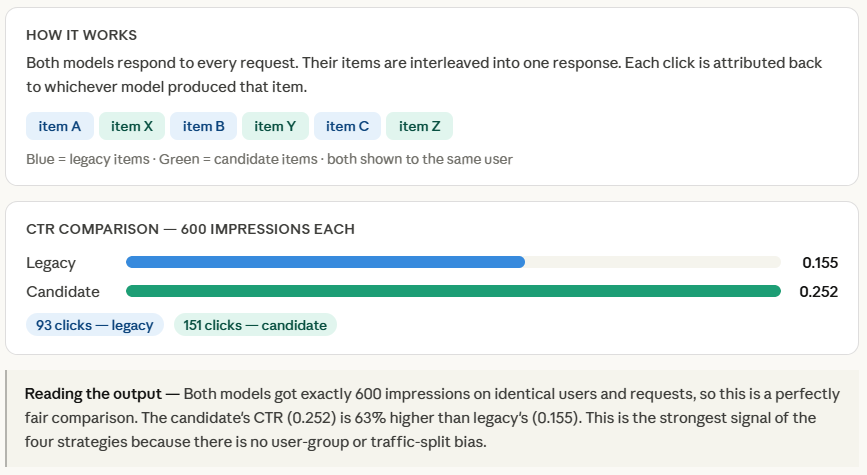867x475 pixels.
Task: Click the 'item B' legacy chip
Action: tap(204, 126)
